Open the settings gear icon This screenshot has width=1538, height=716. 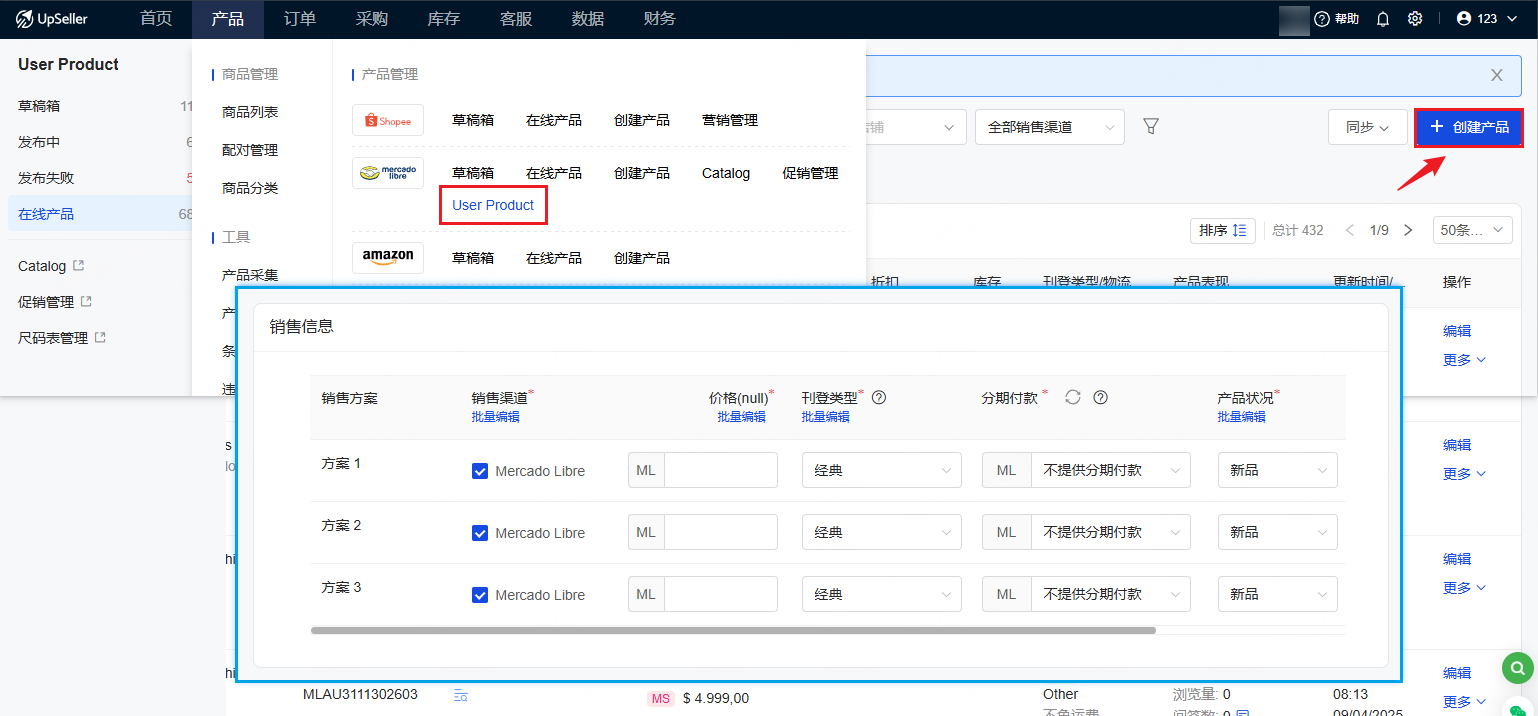point(1415,19)
